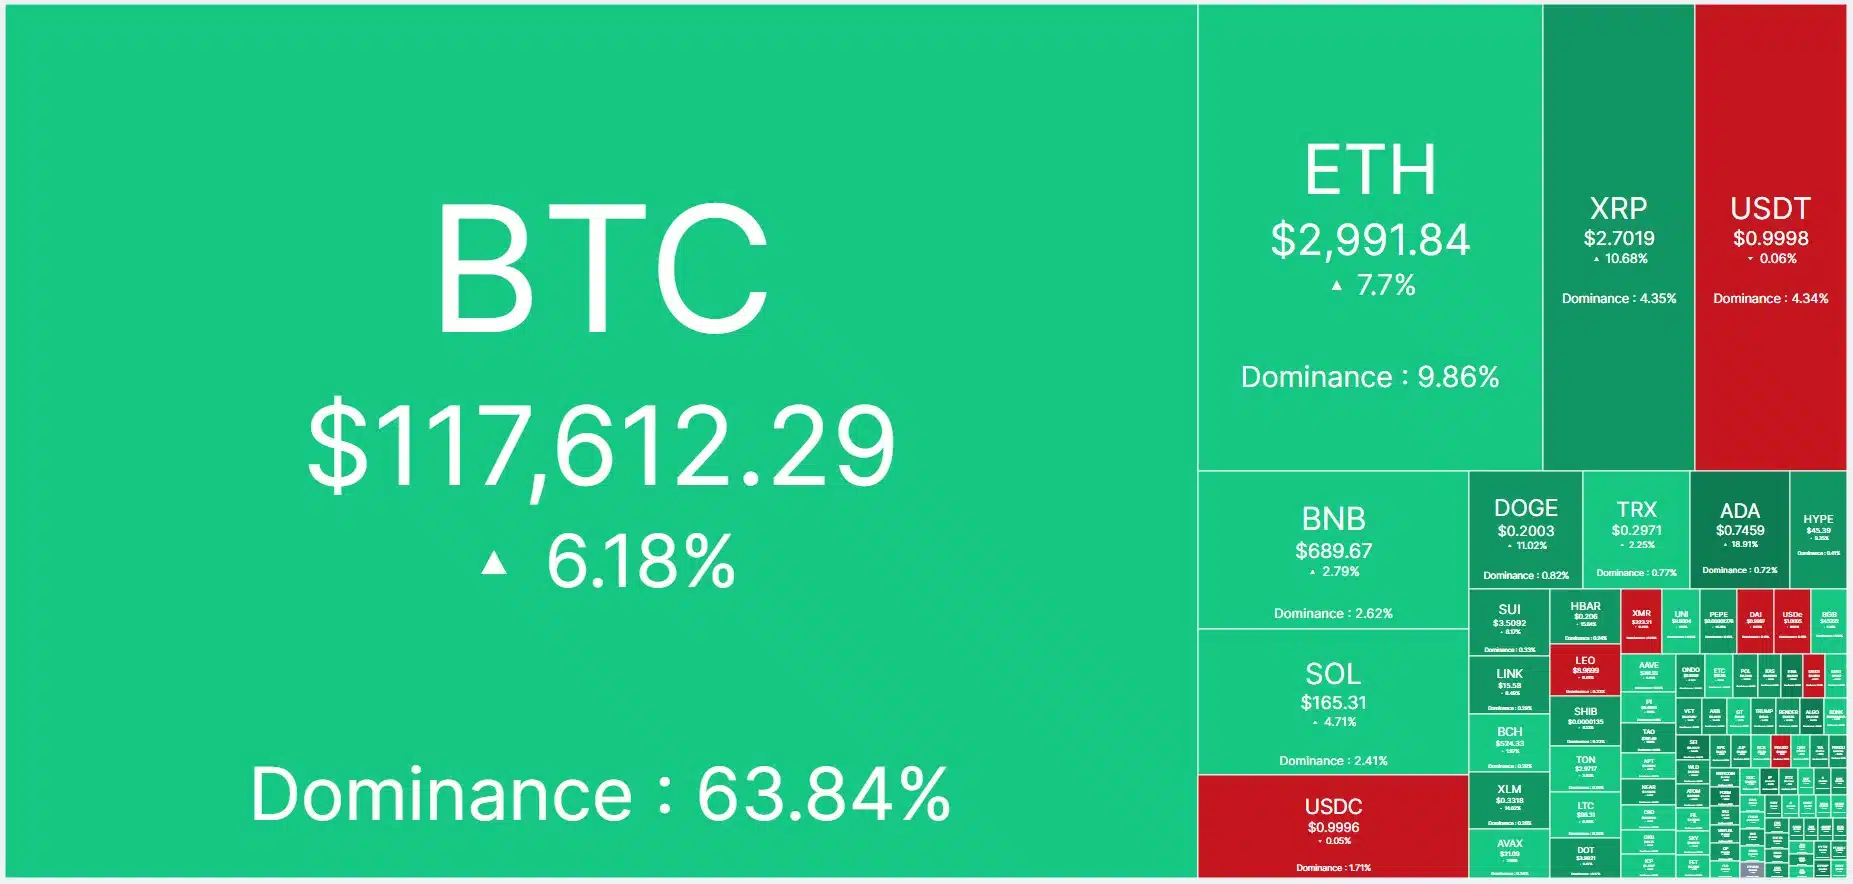Open the SOL tile
Image resolution: width=1853 pixels, height=884 pixels.
click(x=1333, y=702)
